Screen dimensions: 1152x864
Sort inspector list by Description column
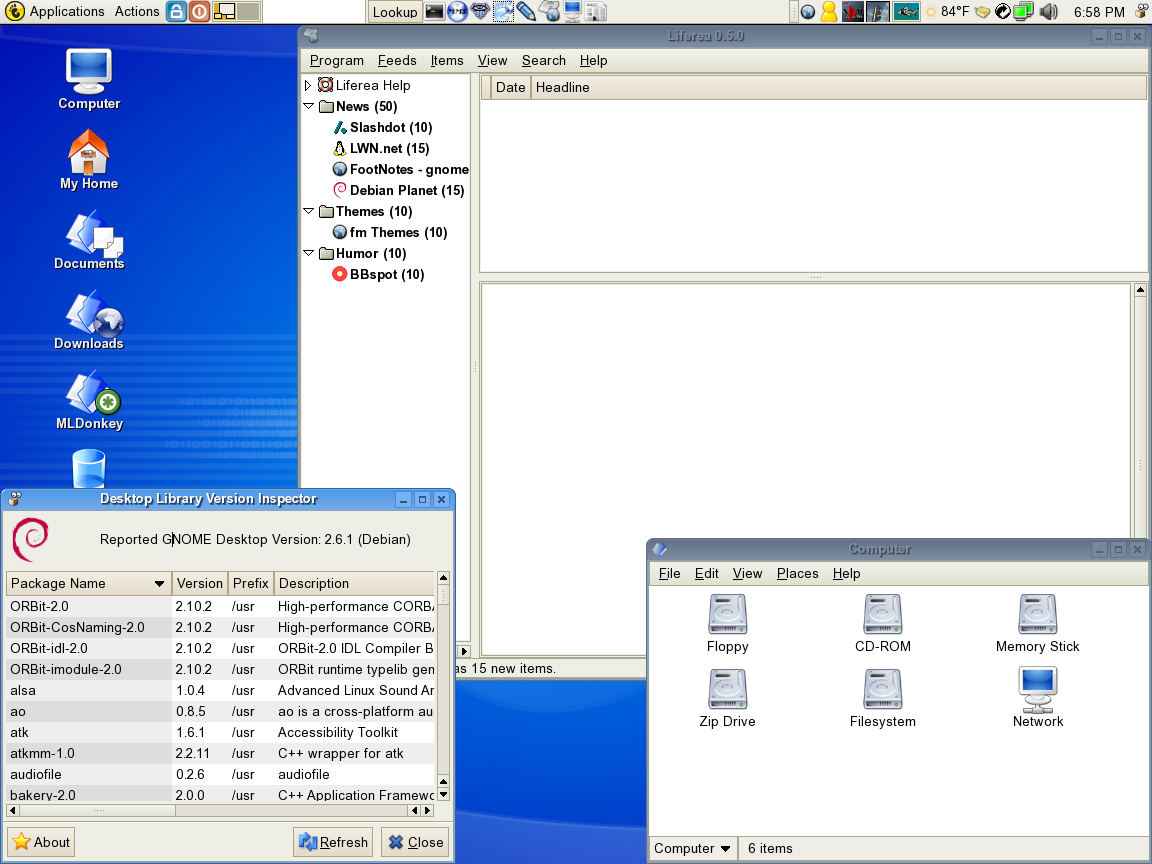[355, 583]
